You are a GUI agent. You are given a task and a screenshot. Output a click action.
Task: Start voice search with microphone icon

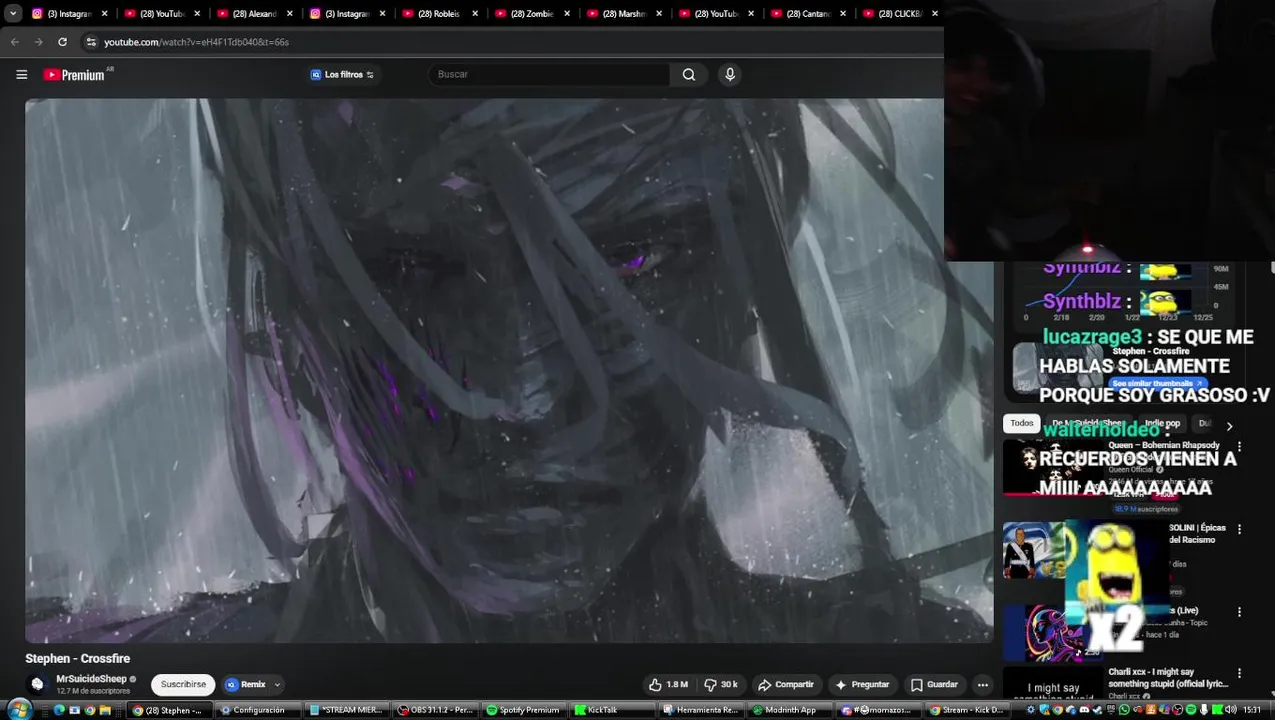click(730, 74)
